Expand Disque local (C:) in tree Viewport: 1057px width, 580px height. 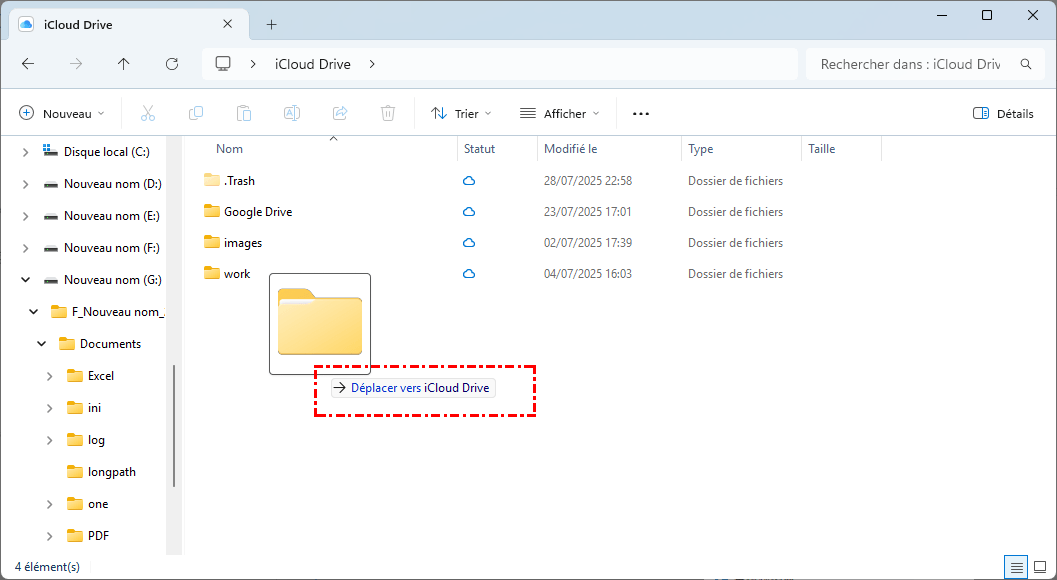point(26,152)
